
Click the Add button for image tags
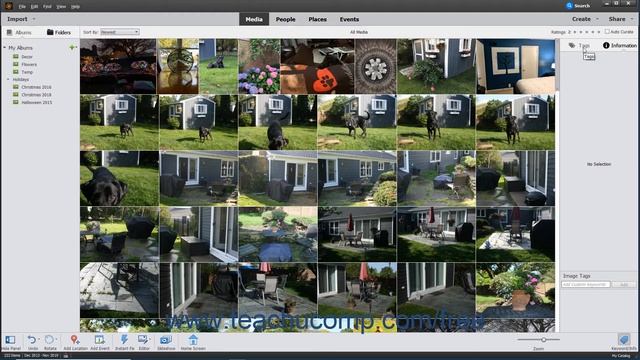624,284
